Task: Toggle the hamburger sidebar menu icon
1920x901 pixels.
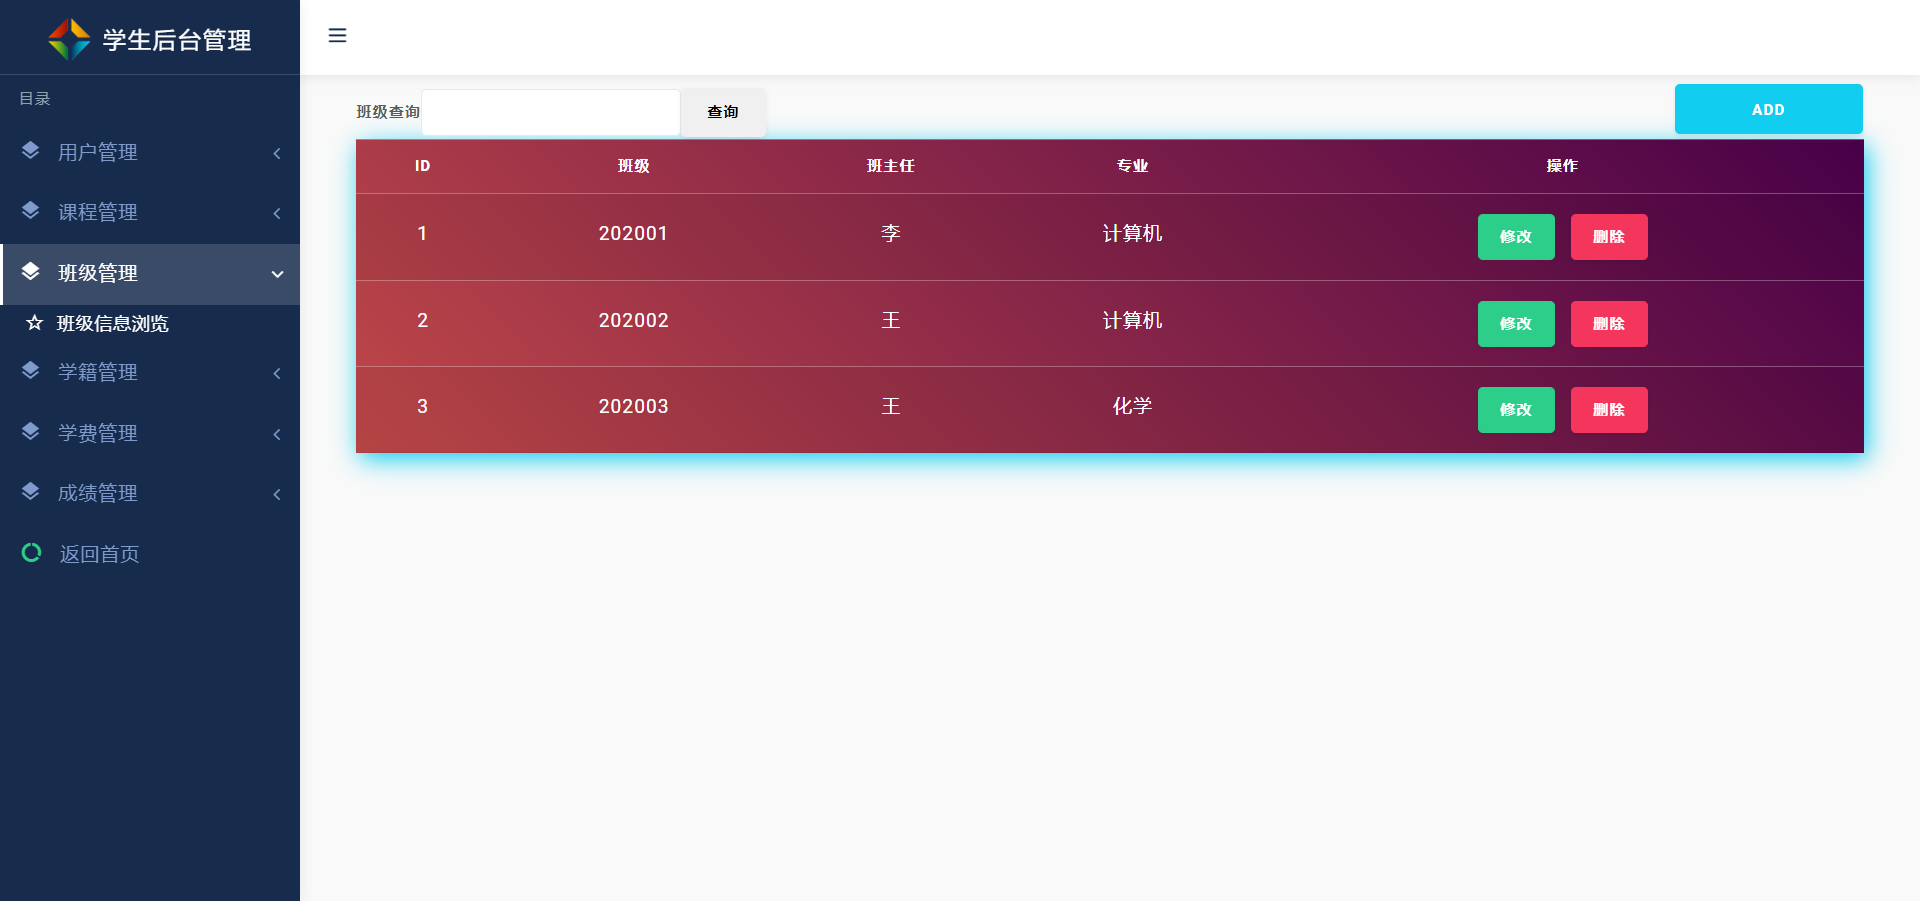Action: click(x=337, y=36)
